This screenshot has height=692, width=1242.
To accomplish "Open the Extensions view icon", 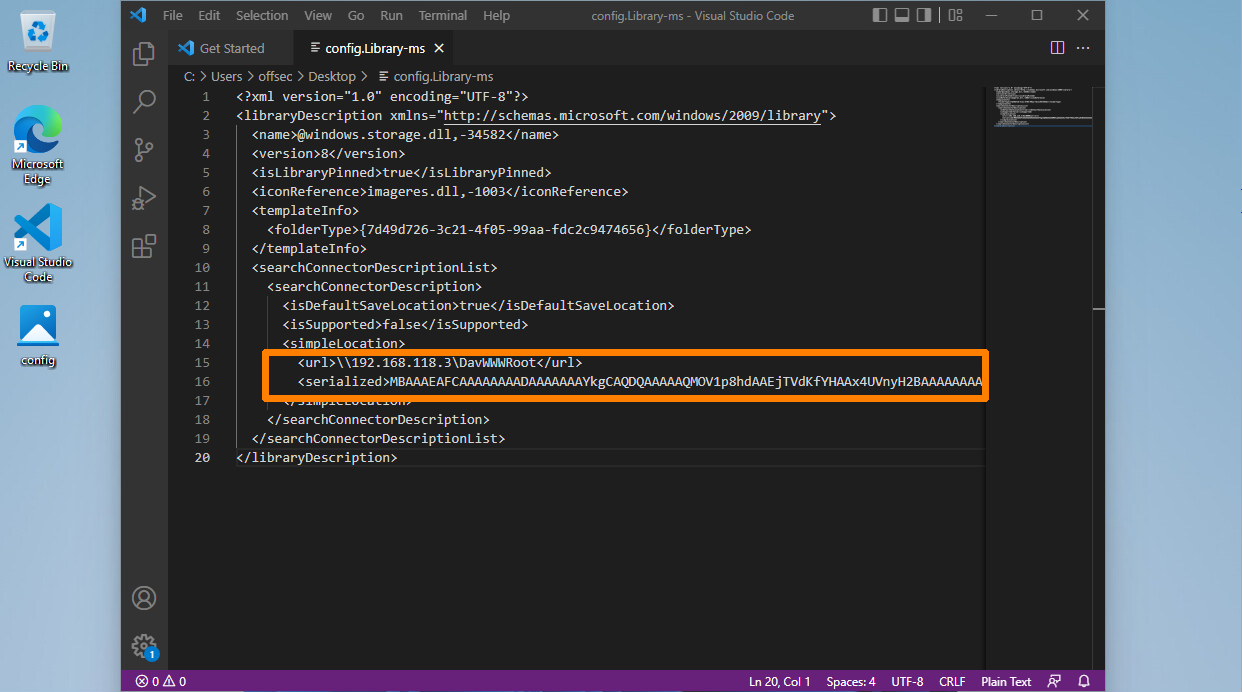I will point(144,246).
